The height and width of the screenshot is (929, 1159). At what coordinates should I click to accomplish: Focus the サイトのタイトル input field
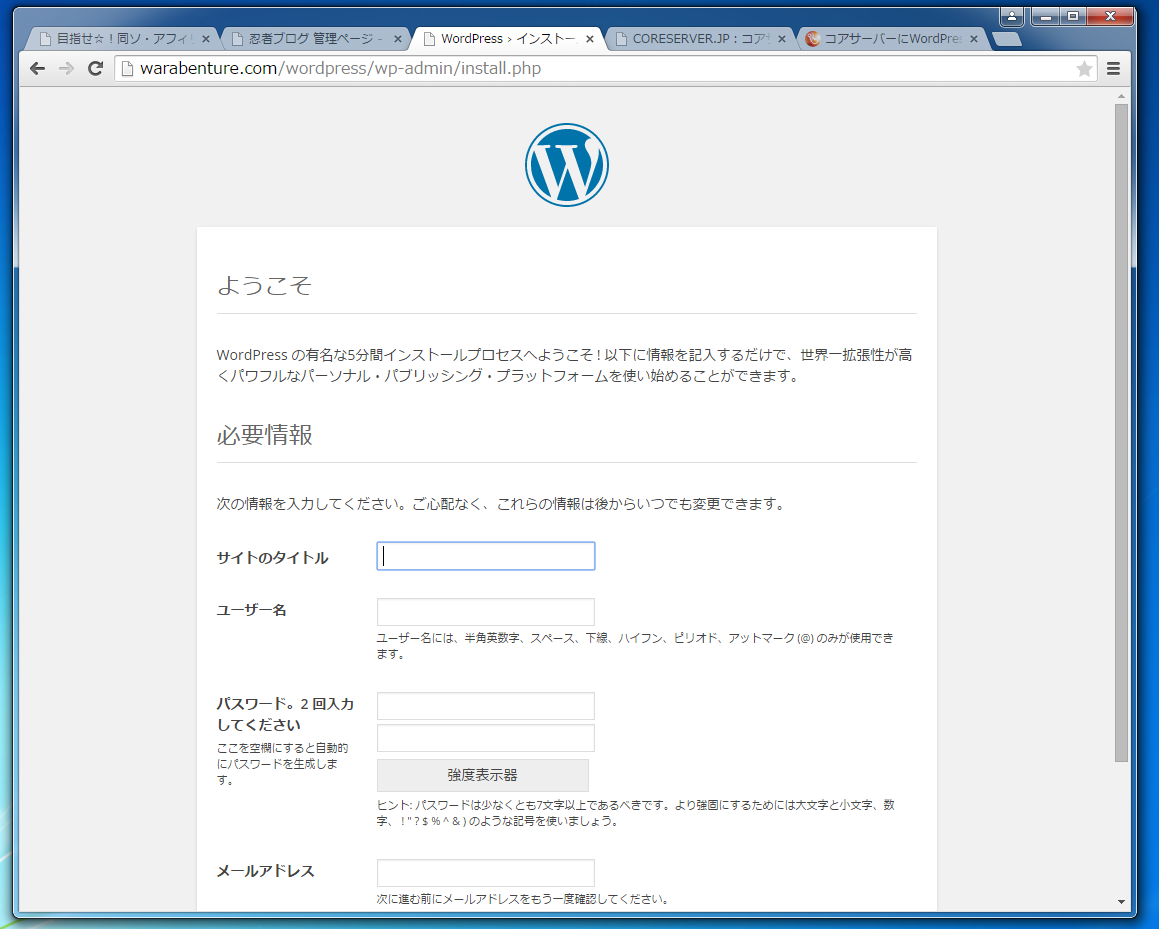(486, 557)
